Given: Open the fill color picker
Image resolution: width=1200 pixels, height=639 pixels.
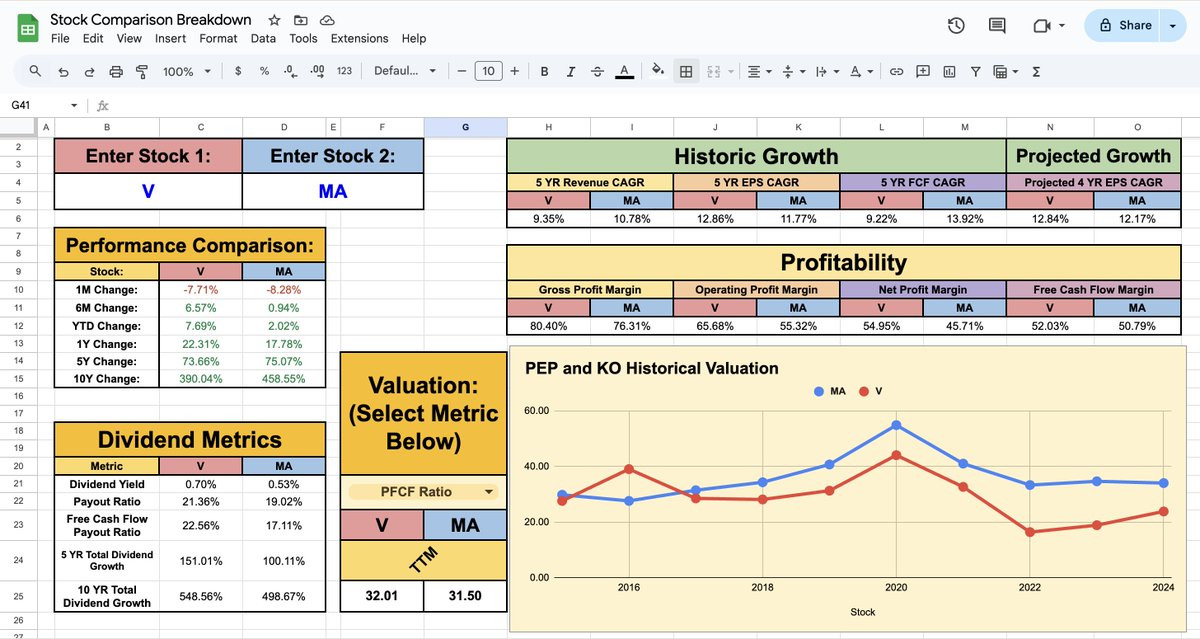Looking at the screenshot, I should point(658,71).
